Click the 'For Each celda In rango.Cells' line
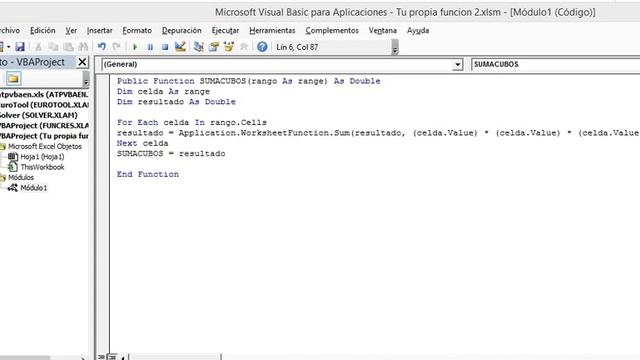 192,122
